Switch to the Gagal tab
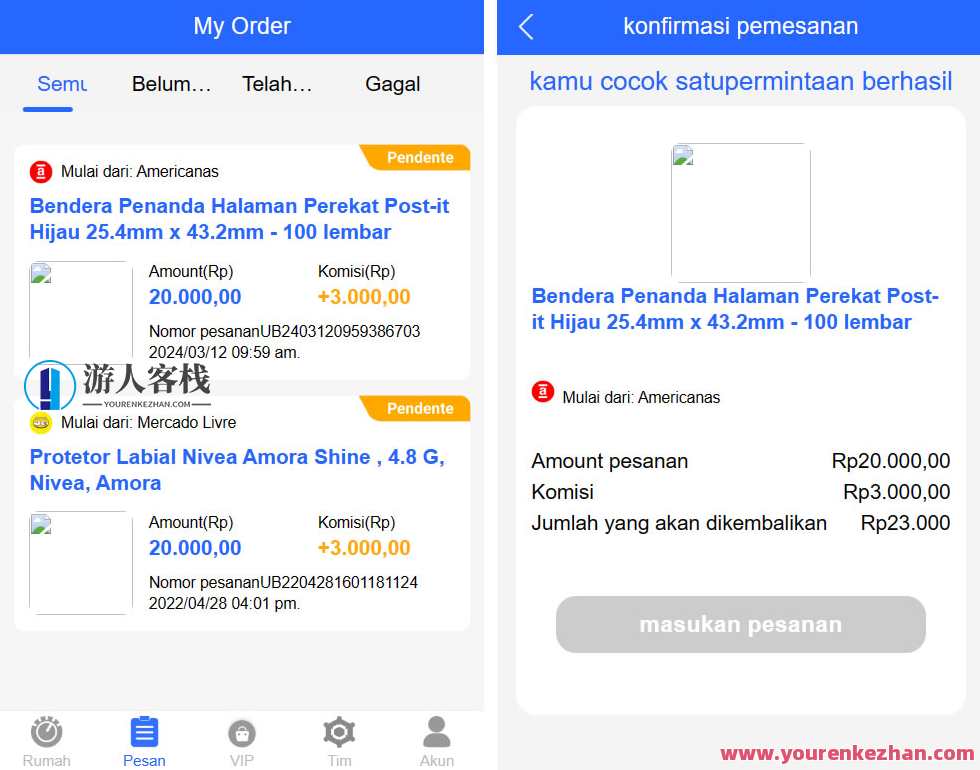980x770 pixels. 392,84
